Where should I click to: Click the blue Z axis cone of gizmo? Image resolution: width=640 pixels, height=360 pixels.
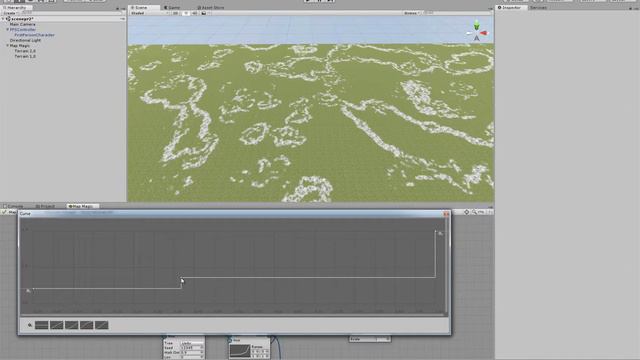click(476, 38)
